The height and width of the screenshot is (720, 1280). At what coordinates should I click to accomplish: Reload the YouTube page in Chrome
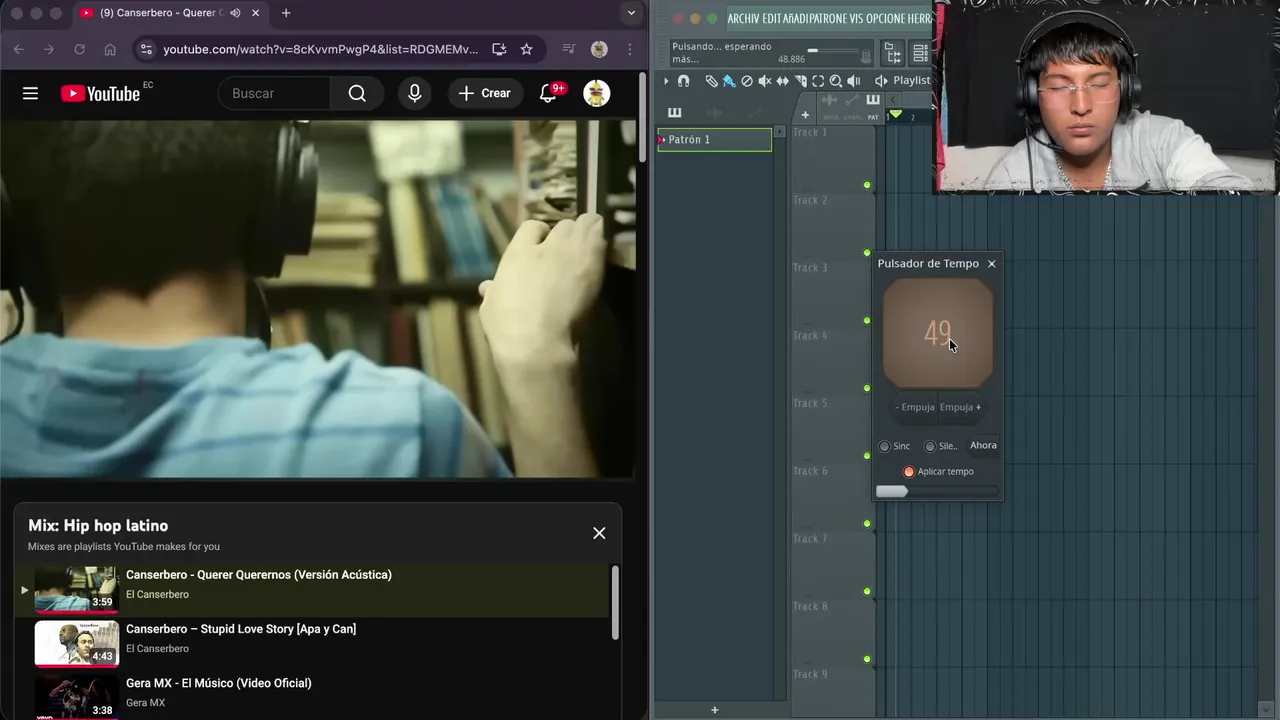79,49
